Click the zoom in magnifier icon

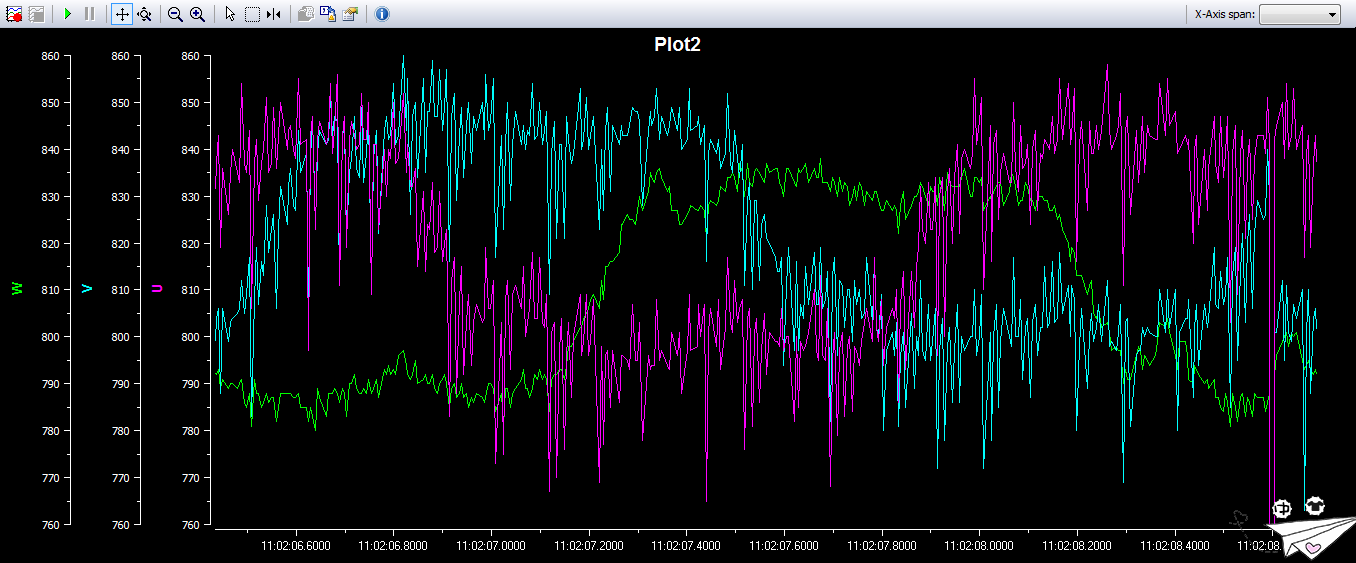point(197,14)
